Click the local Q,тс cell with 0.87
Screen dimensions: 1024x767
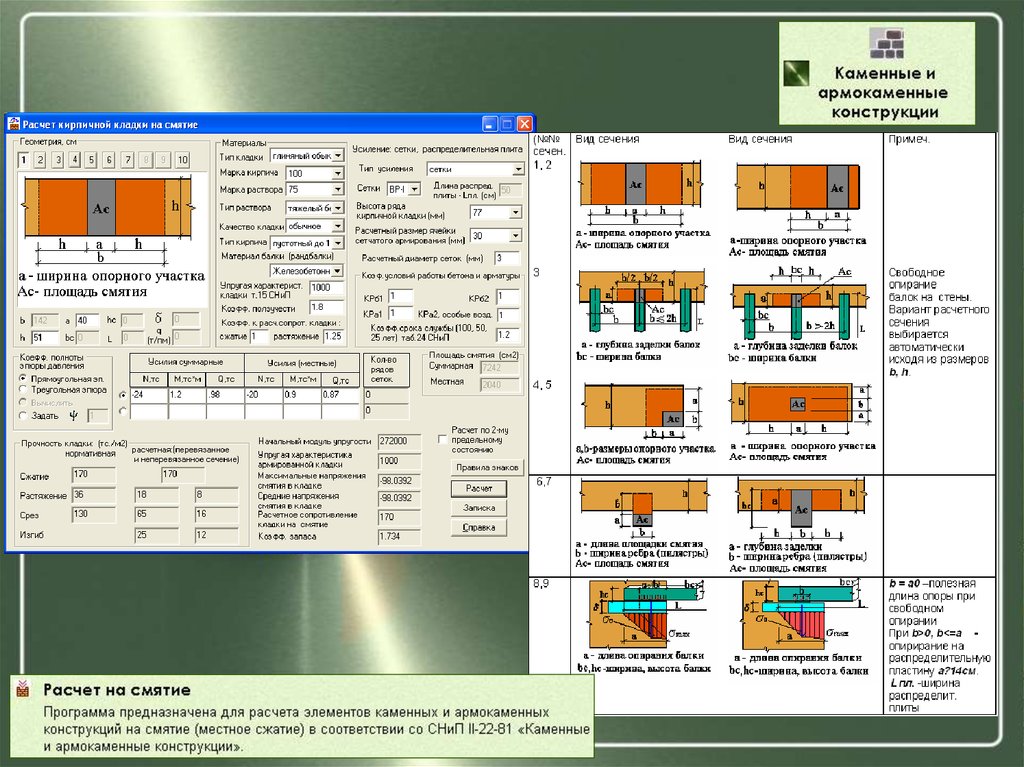(x=340, y=395)
